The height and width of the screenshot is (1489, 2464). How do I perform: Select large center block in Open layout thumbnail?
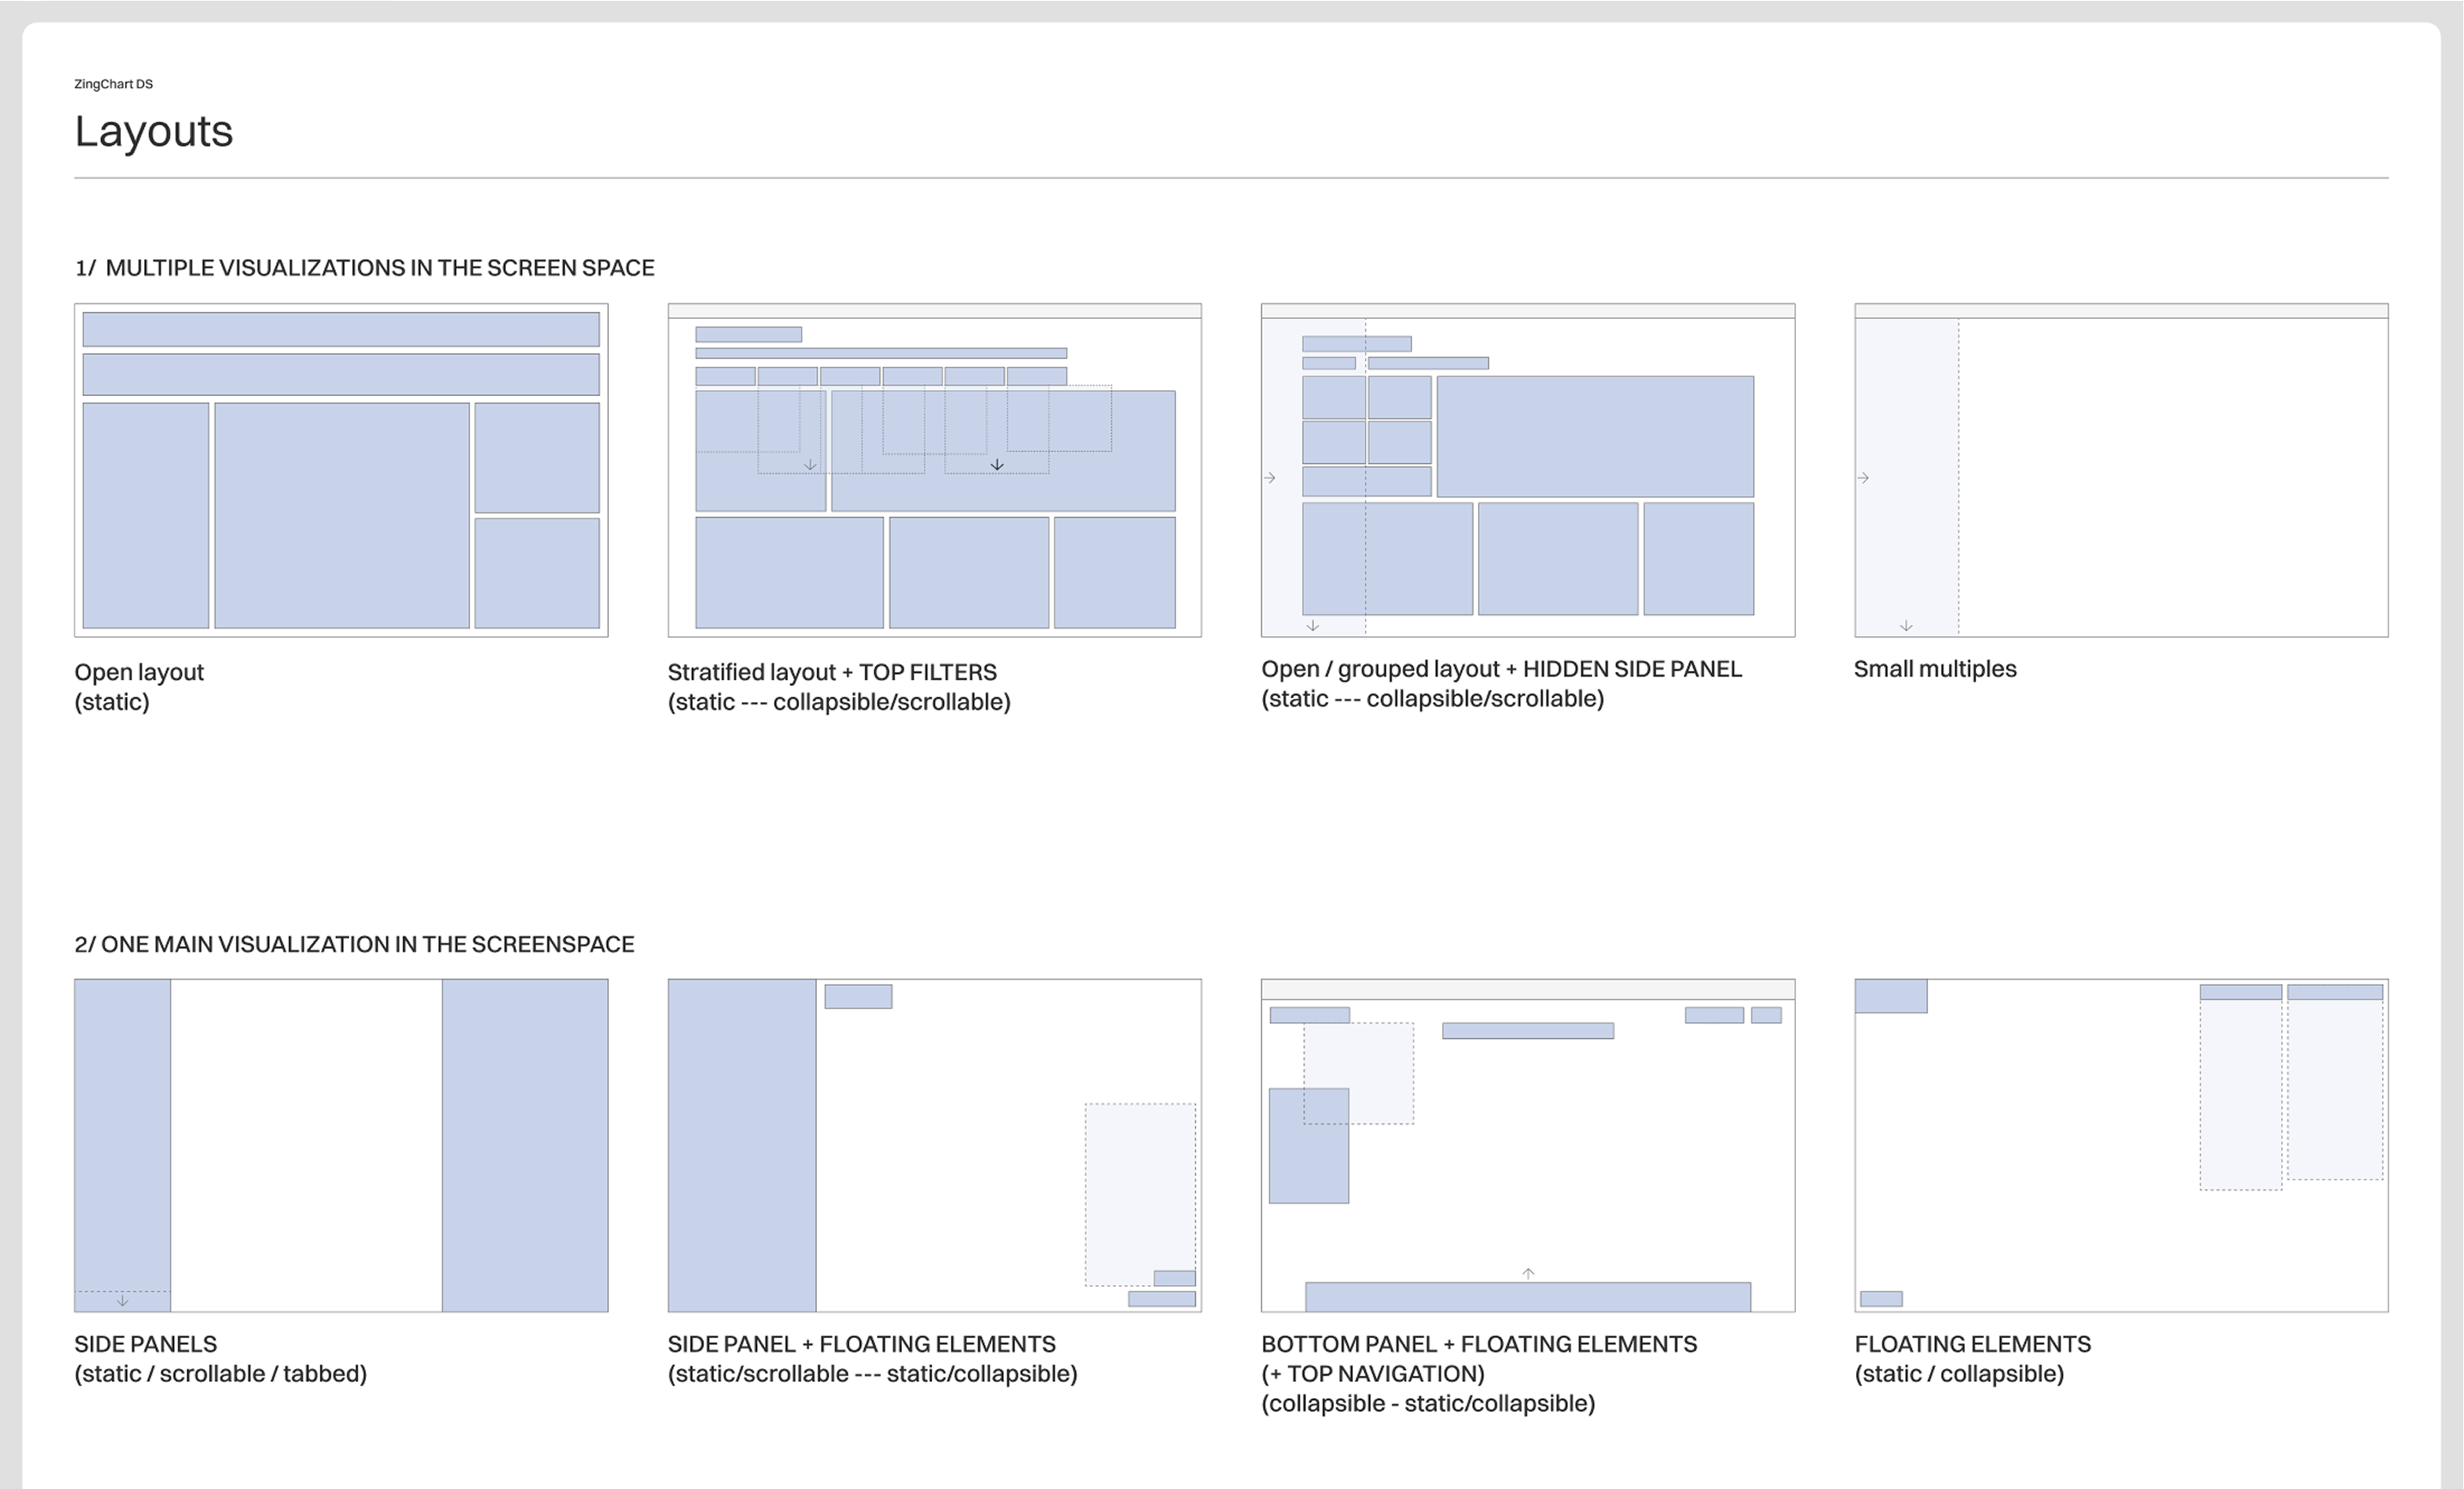pyautogui.click(x=341, y=515)
